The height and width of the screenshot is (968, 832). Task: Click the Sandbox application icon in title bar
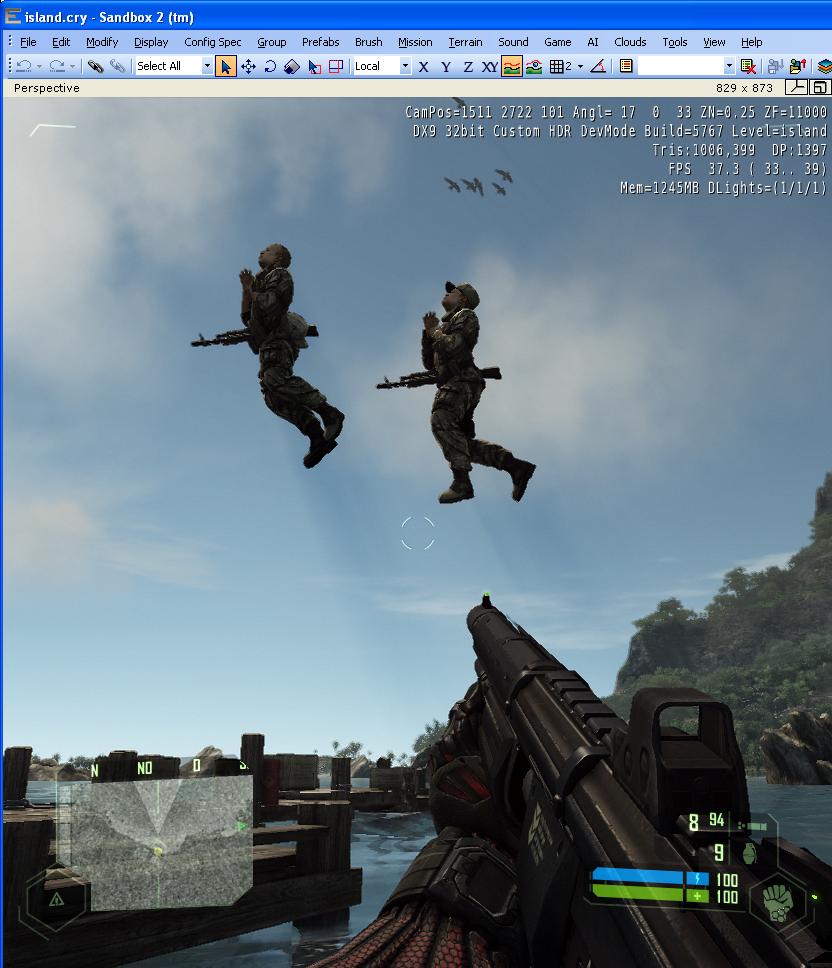[x=12, y=16]
